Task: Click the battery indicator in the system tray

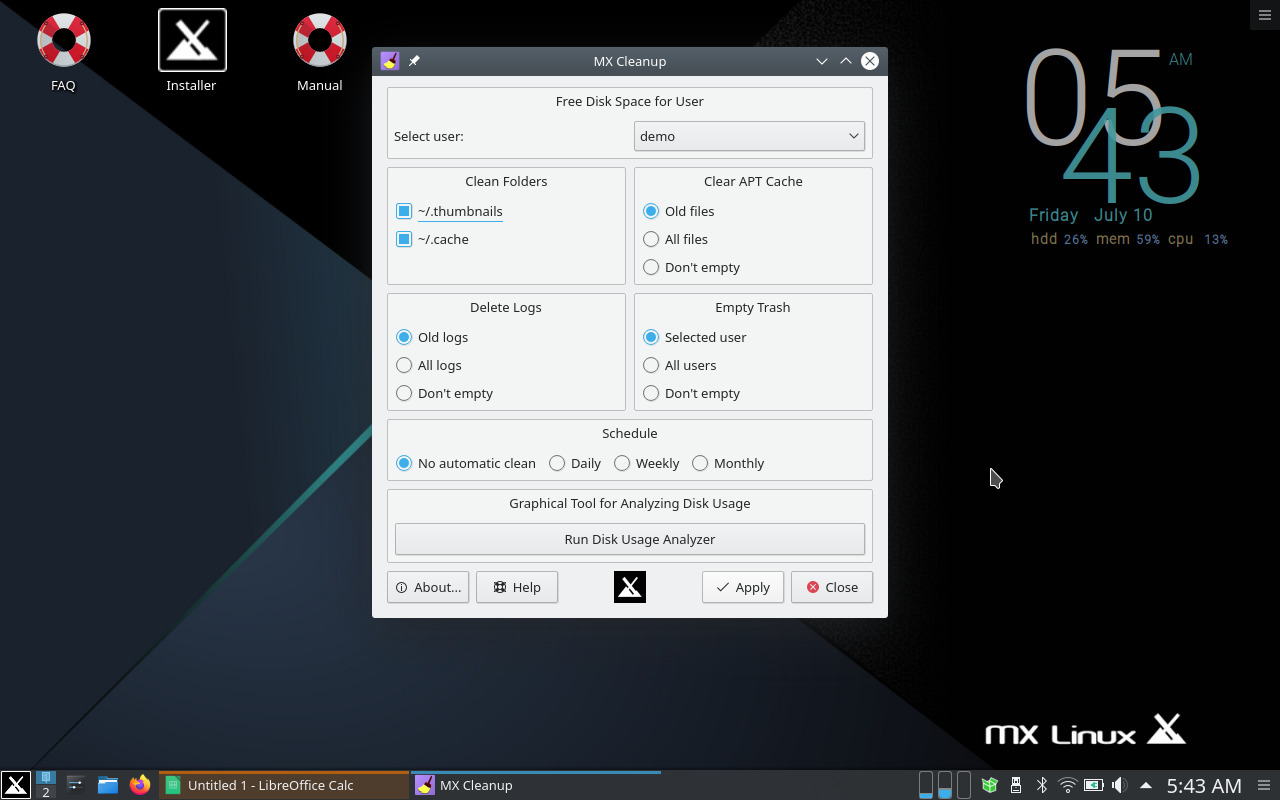Action: pyautogui.click(x=1093, y=785)
